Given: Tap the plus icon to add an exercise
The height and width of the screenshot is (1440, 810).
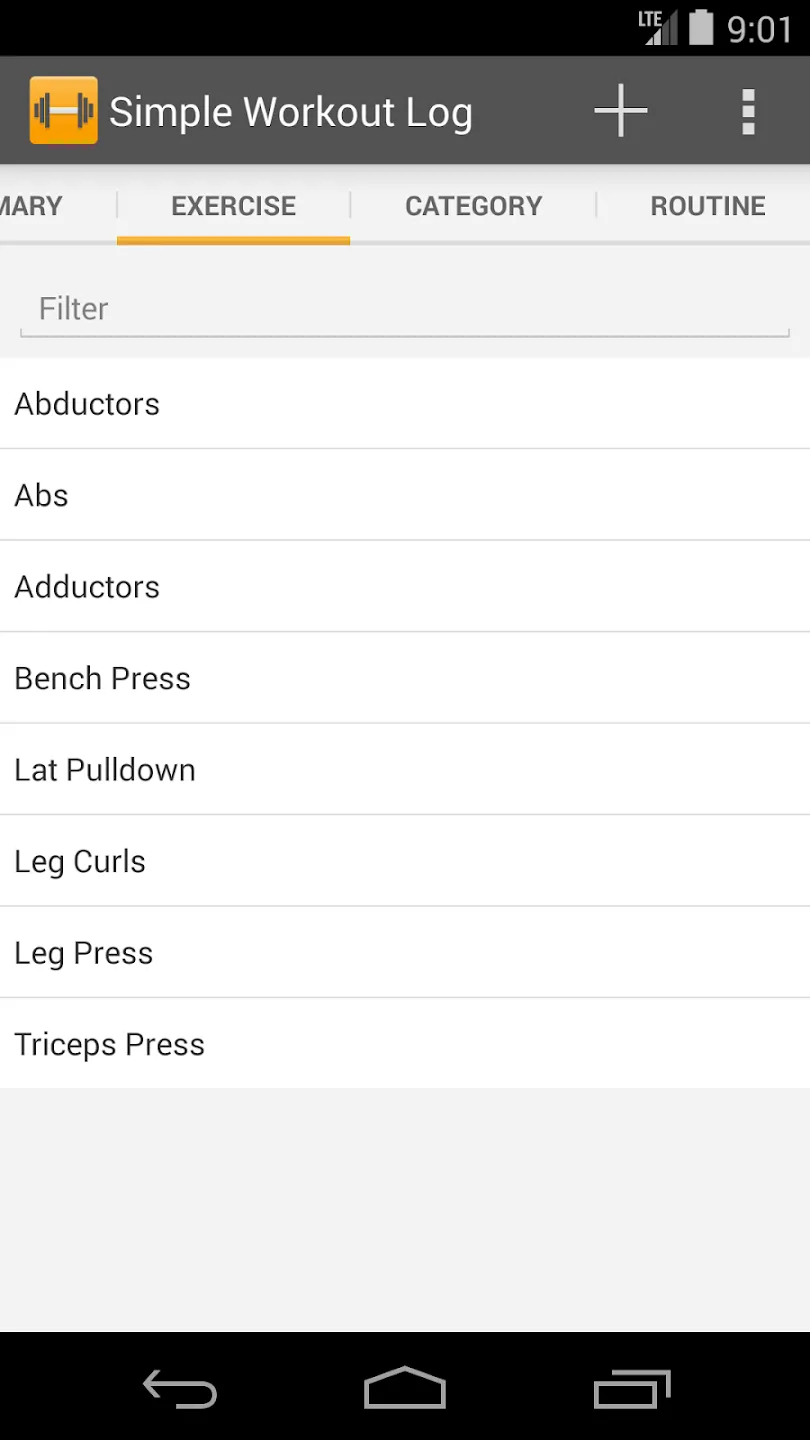Looking at the screenshot, I should (x=621, y=110).
